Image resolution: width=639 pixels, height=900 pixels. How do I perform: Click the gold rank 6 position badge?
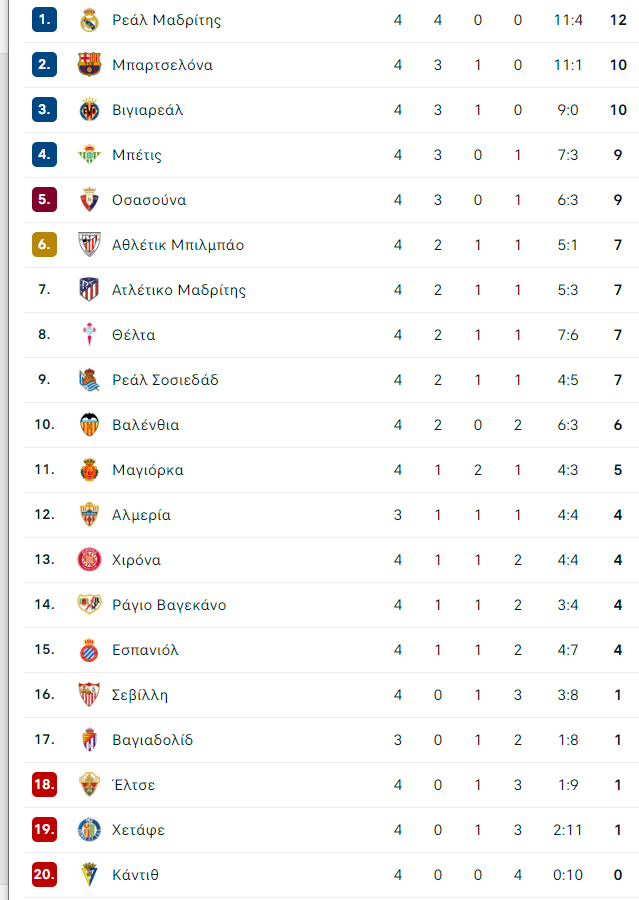click(44, 245)
